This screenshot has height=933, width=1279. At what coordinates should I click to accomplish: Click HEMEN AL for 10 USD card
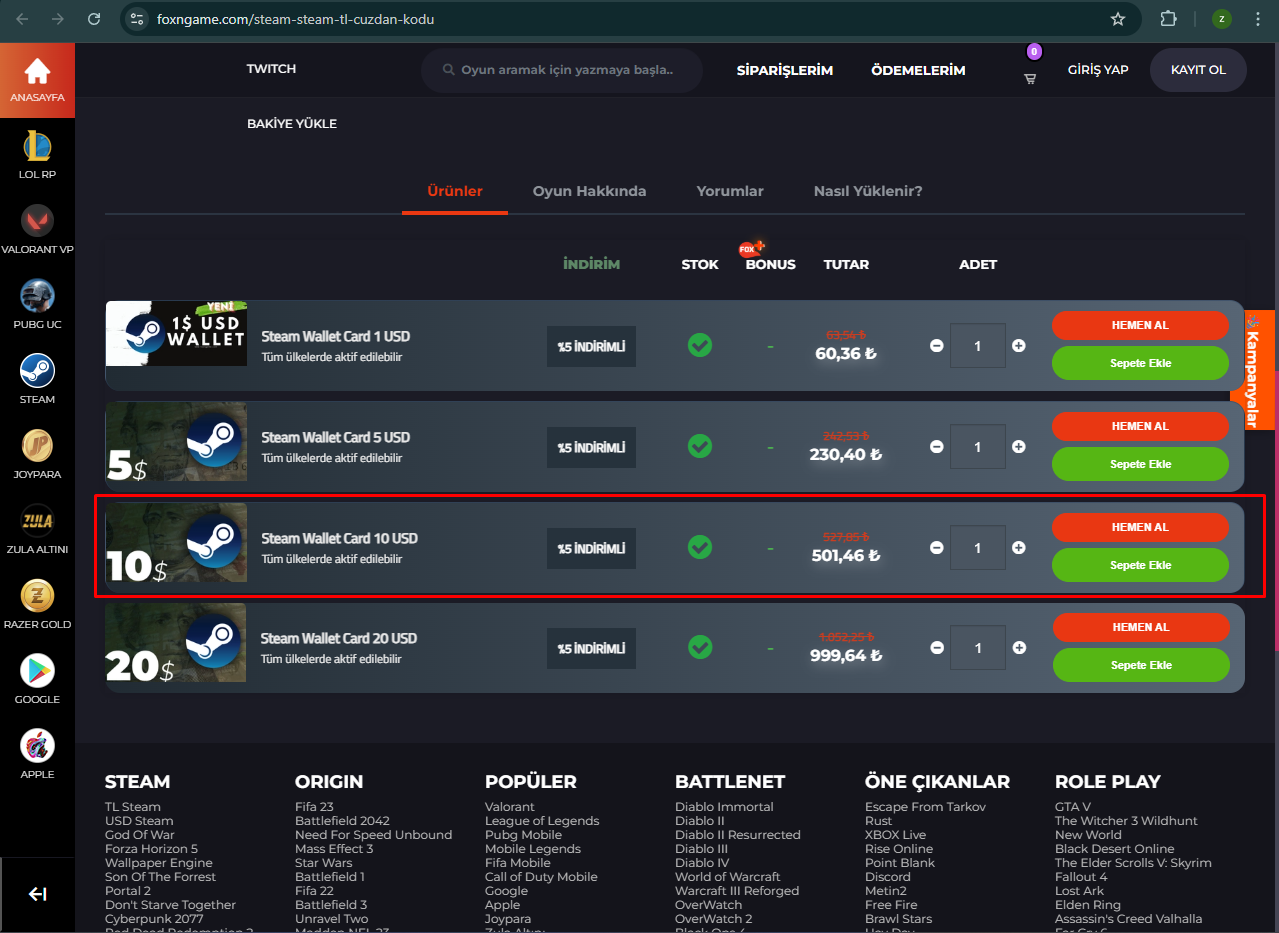click(x=1140, y=527)
